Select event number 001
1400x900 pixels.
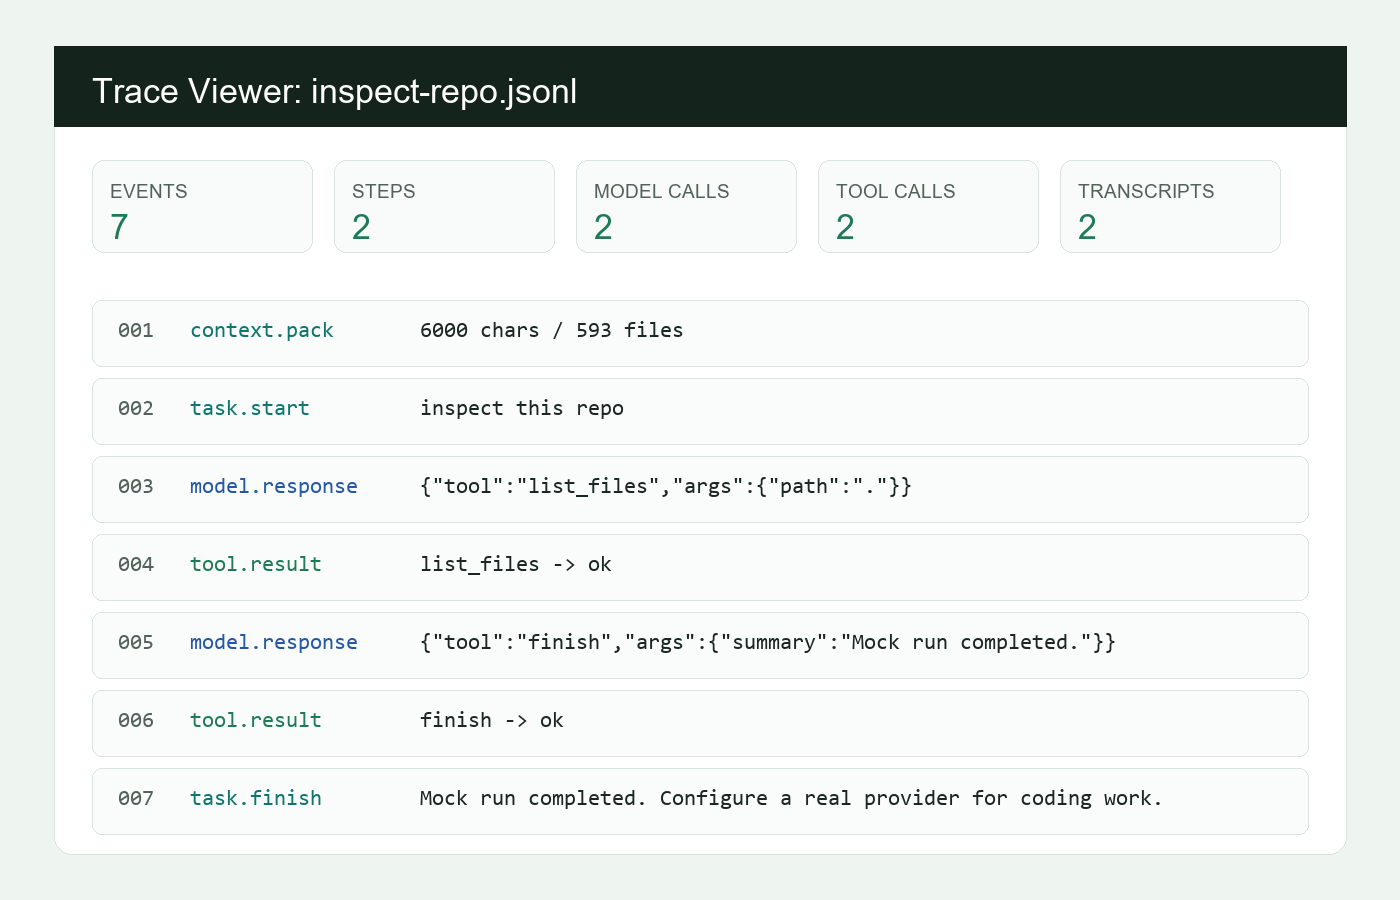(136, 330)
